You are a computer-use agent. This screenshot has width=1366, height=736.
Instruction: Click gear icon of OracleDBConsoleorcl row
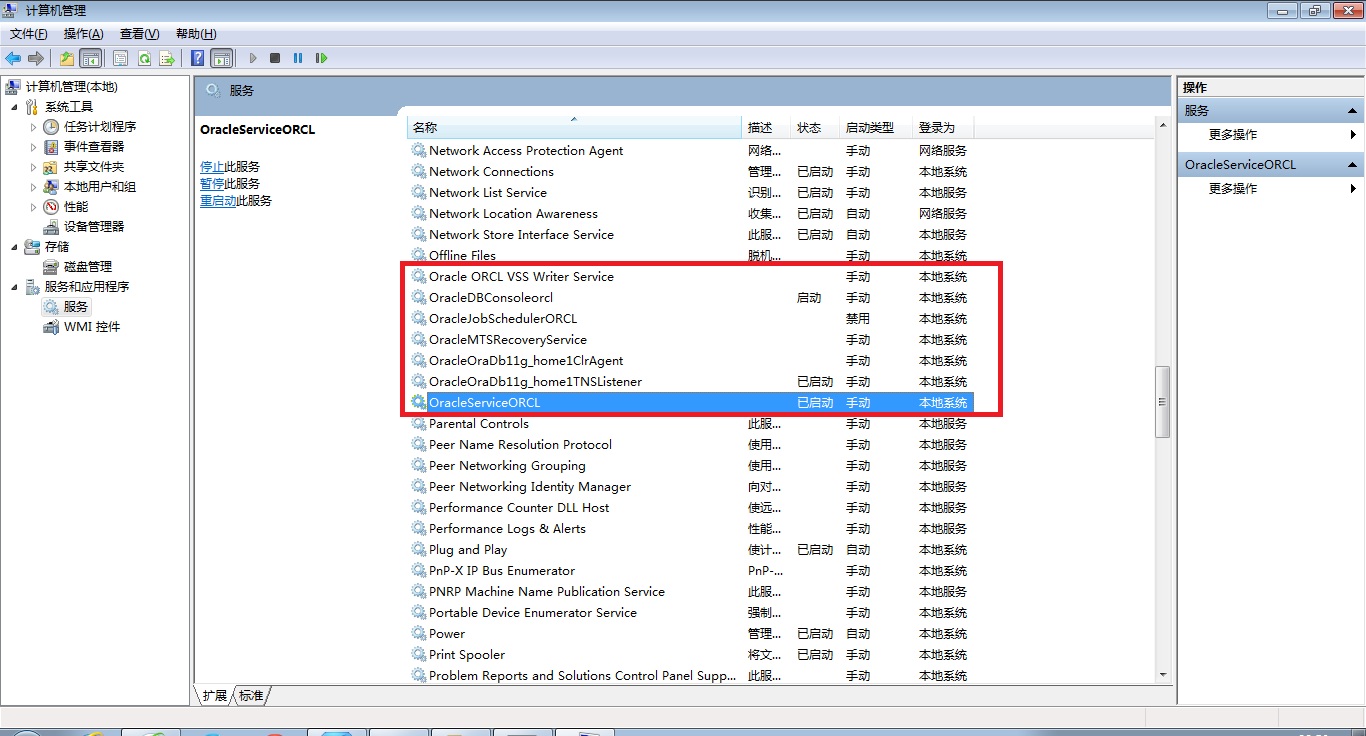coord(419,297)
